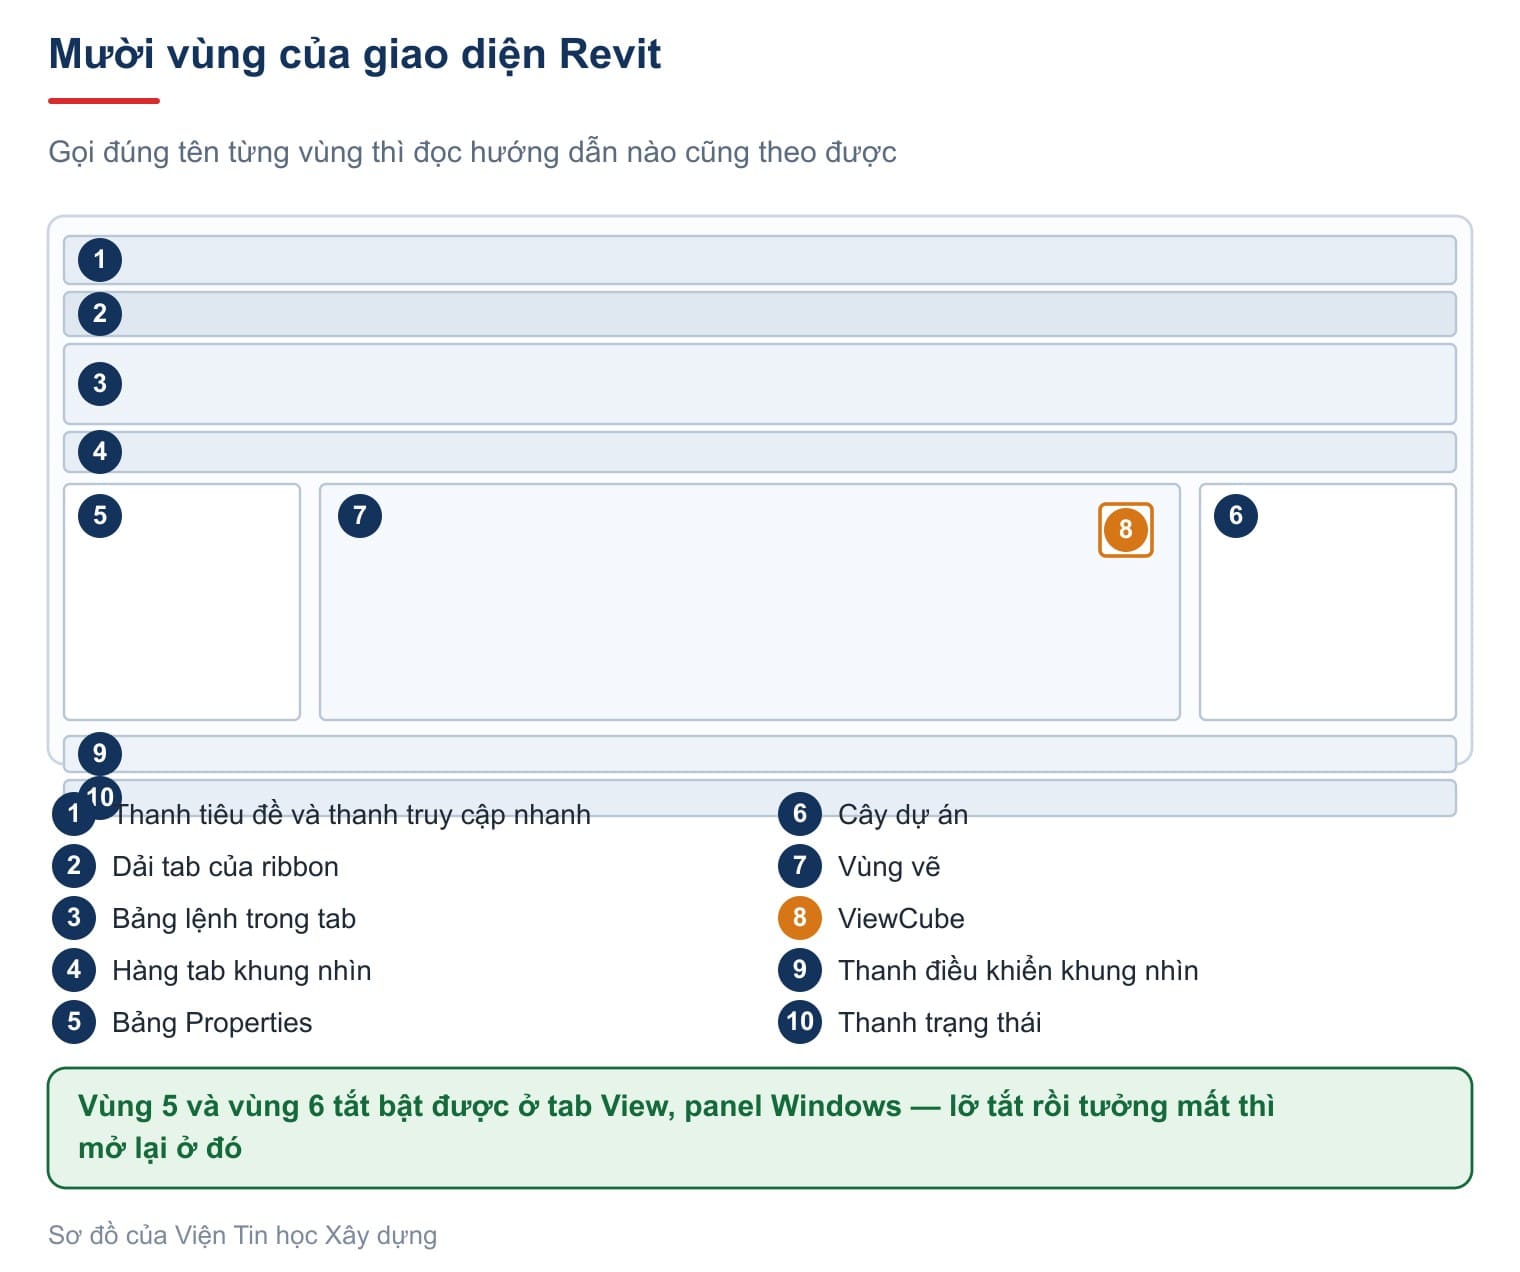Viewport: 1520px width, 1272px height.
Task: Click legend text 'Thanh tiêu đề và thanh truy cập nhanh'
Action: 351,815
